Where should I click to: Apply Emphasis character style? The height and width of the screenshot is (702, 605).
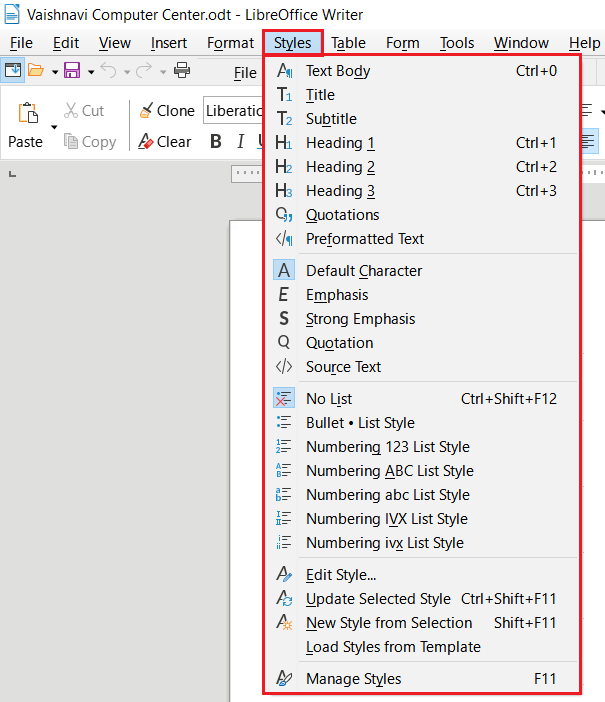tap(422, 295)
